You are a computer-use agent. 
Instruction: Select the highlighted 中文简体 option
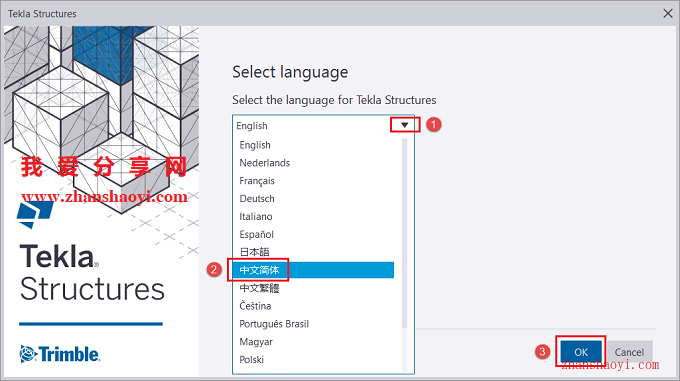[x=312, y=270]
